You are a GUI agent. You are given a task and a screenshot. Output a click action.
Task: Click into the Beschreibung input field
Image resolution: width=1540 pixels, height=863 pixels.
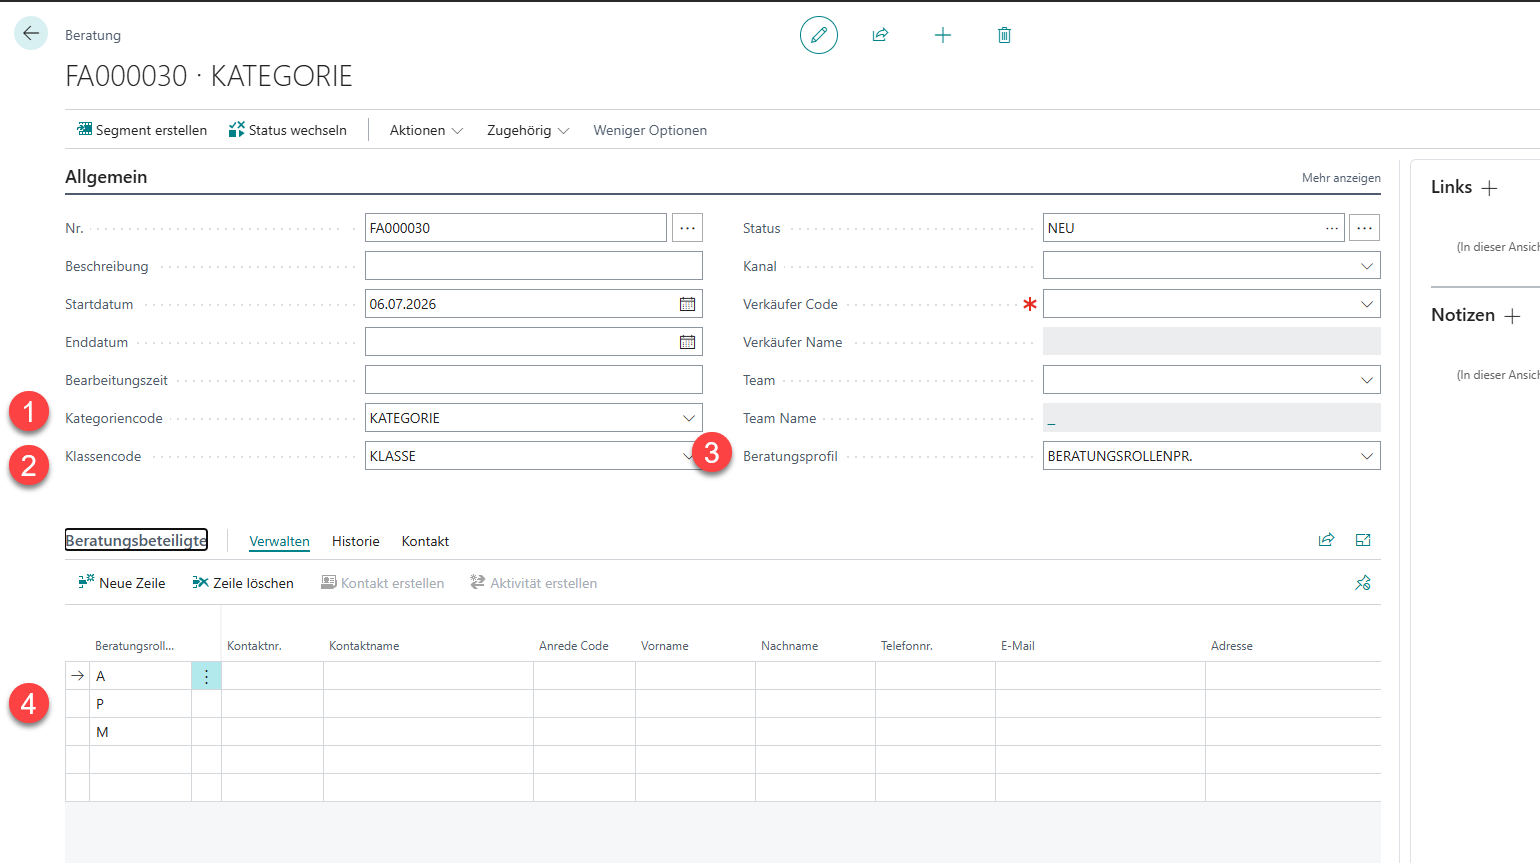[x=534, y=266]
